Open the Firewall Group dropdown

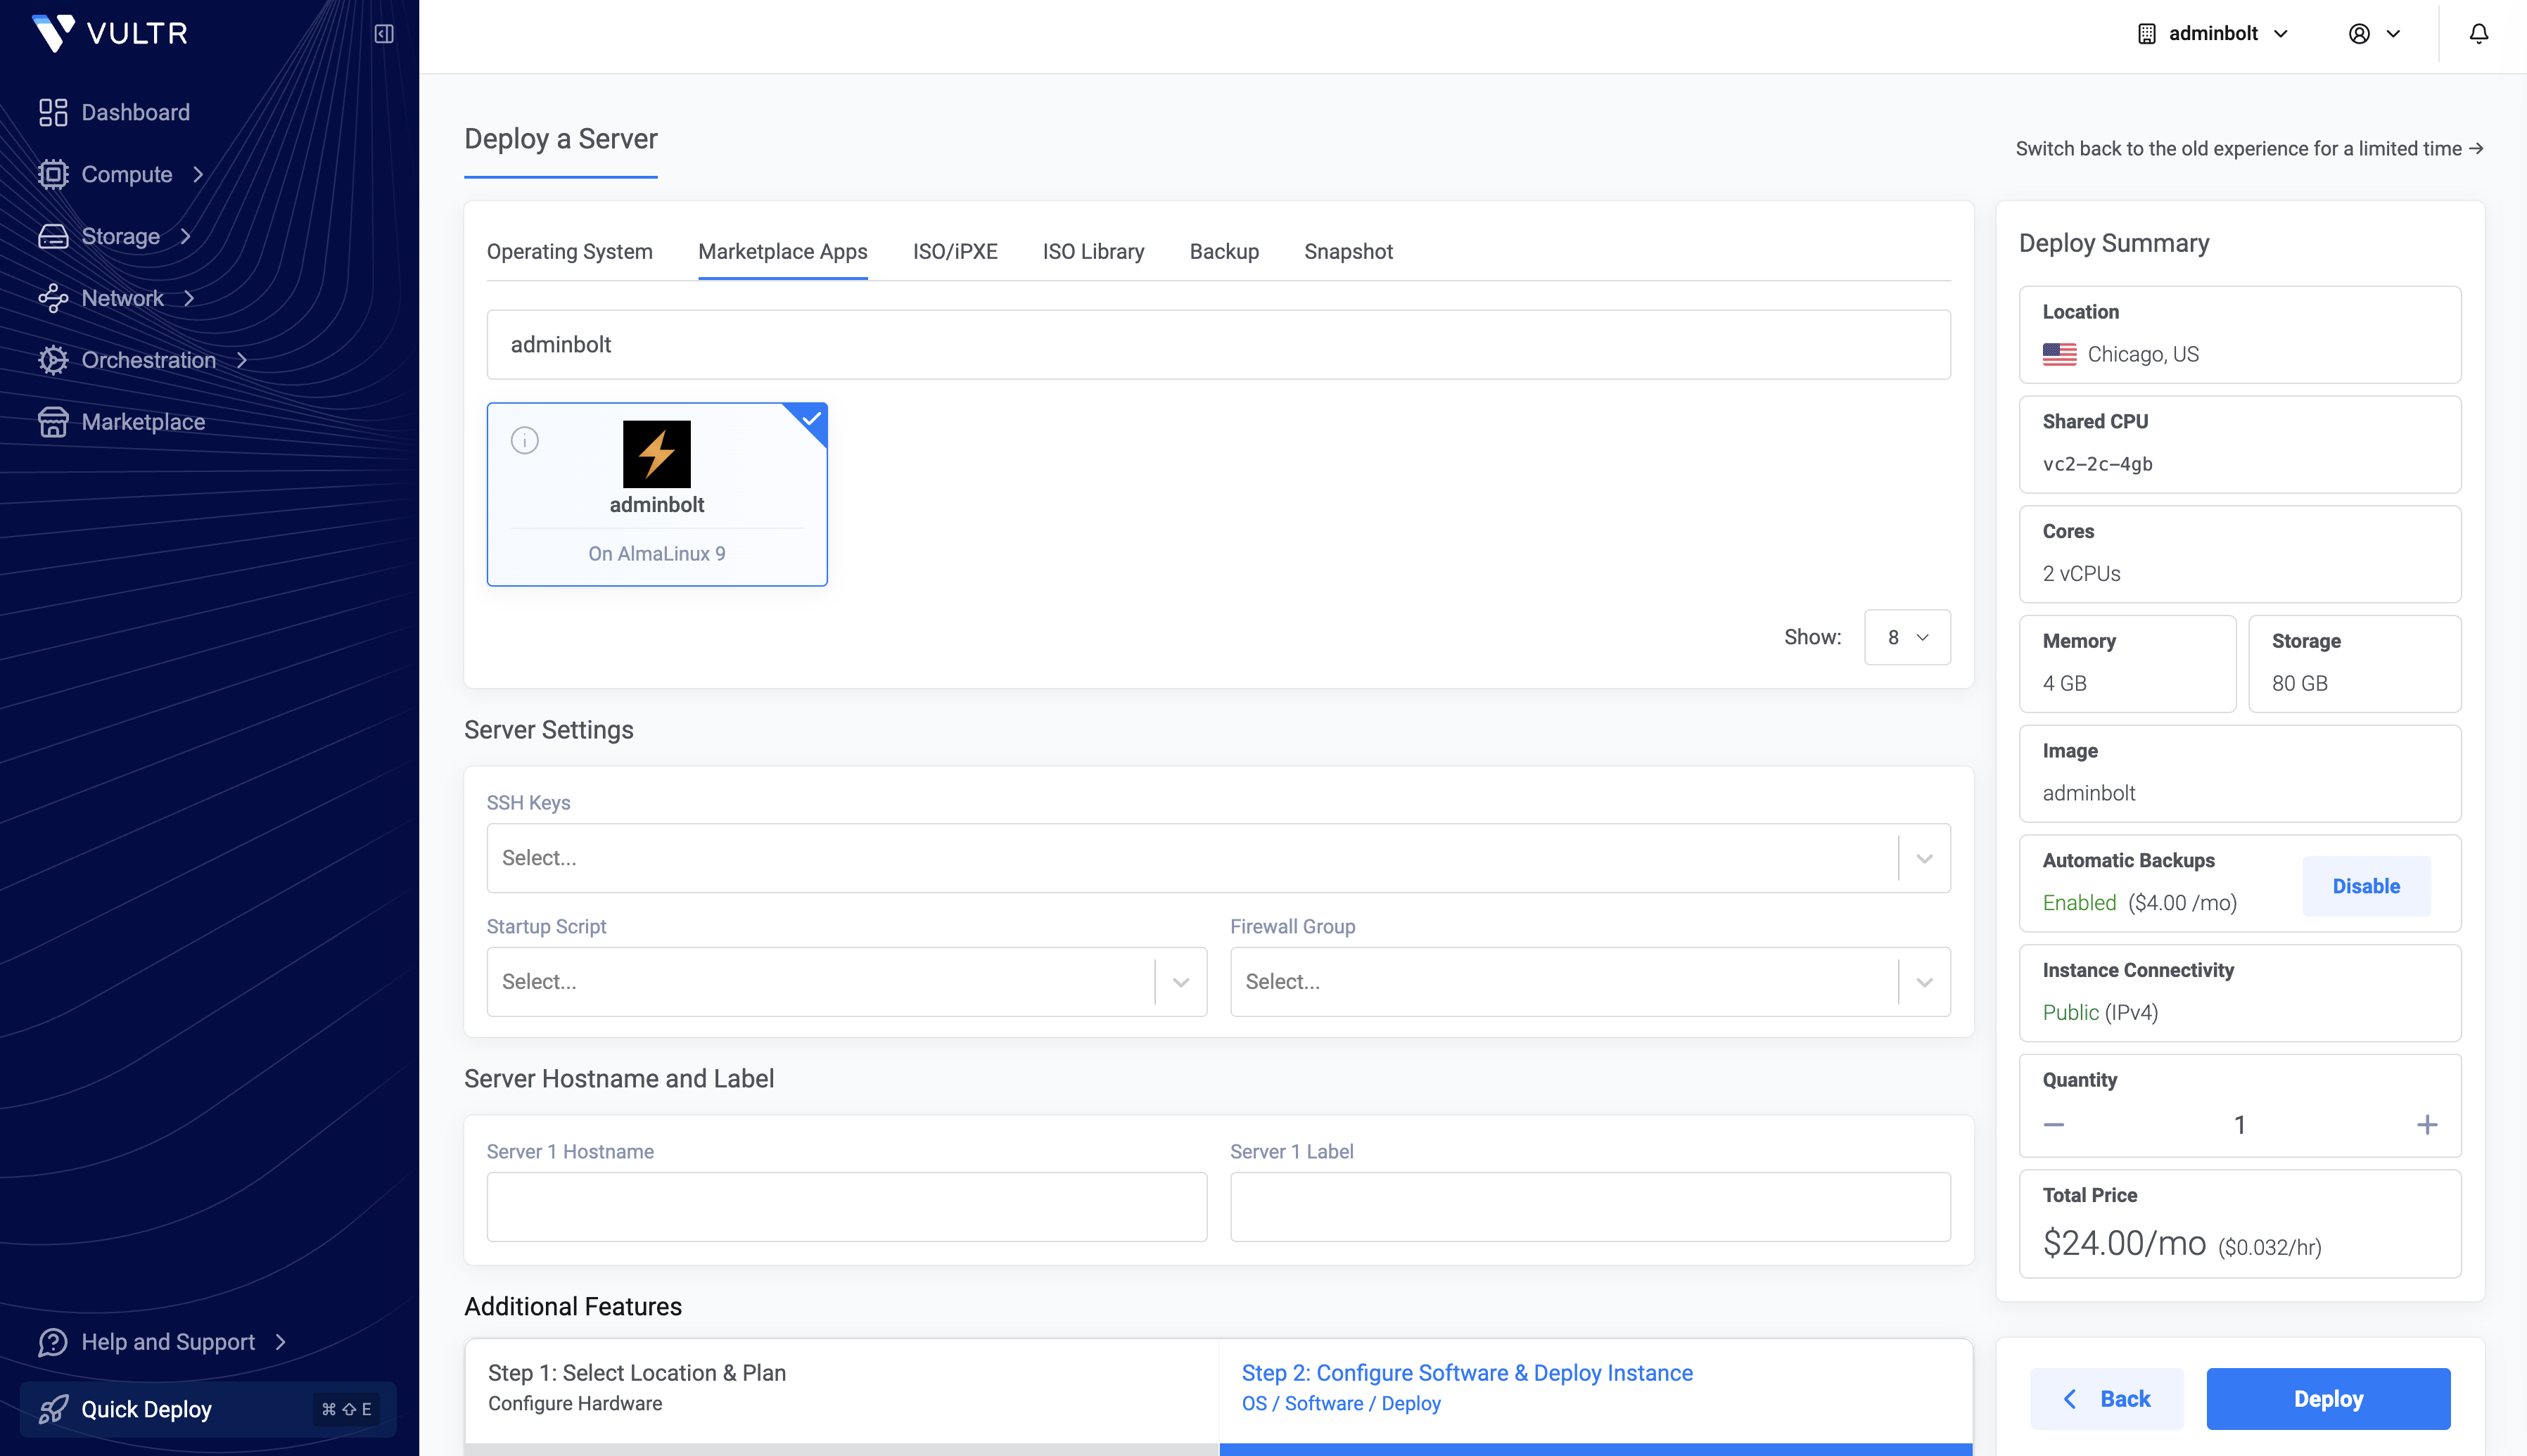coord(1590,982)
